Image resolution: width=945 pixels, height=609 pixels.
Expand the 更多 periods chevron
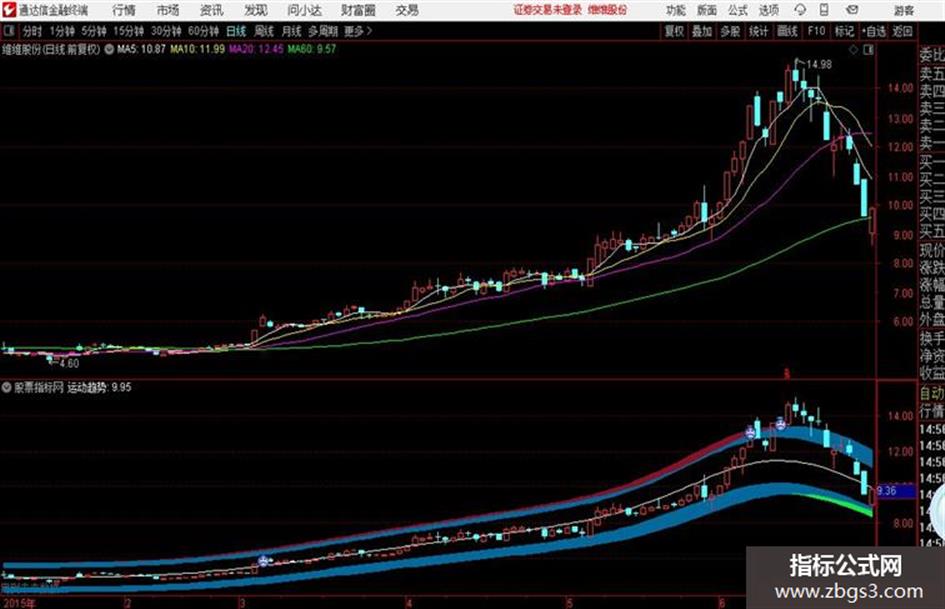[358, 31]
